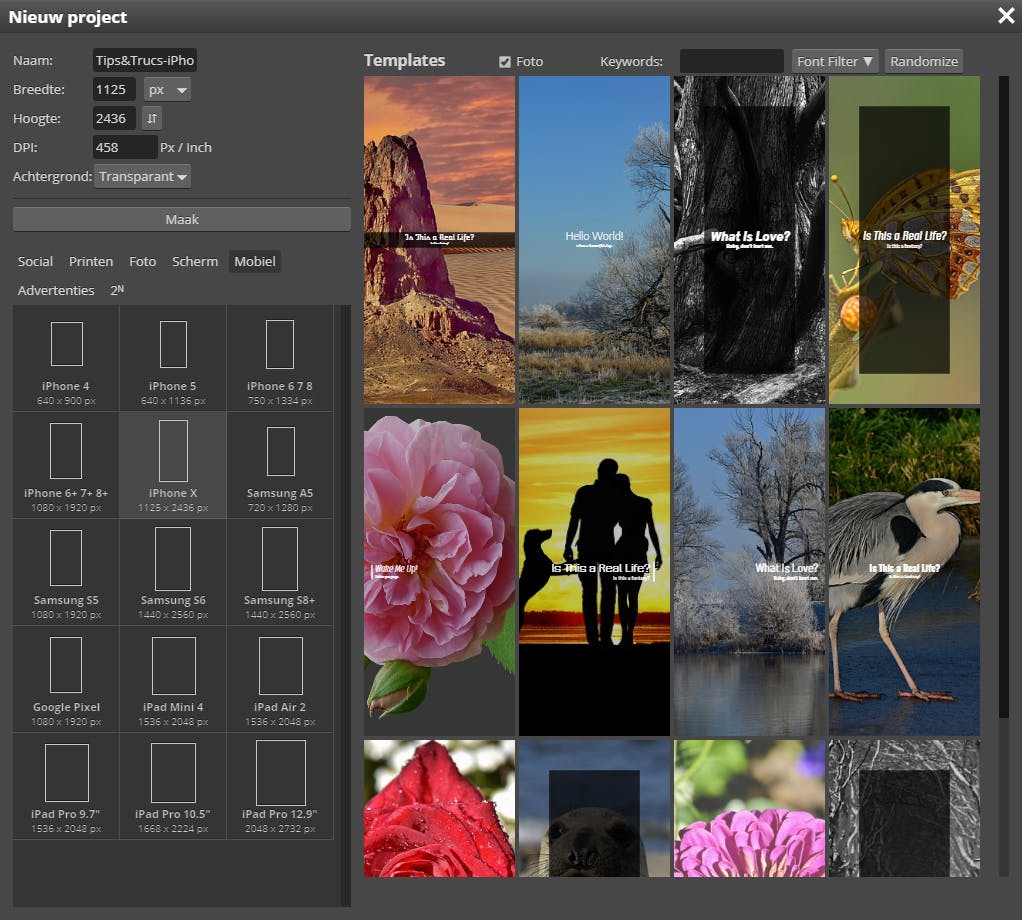Pick the Samsung S8+ preset icon

pos(279,558)
